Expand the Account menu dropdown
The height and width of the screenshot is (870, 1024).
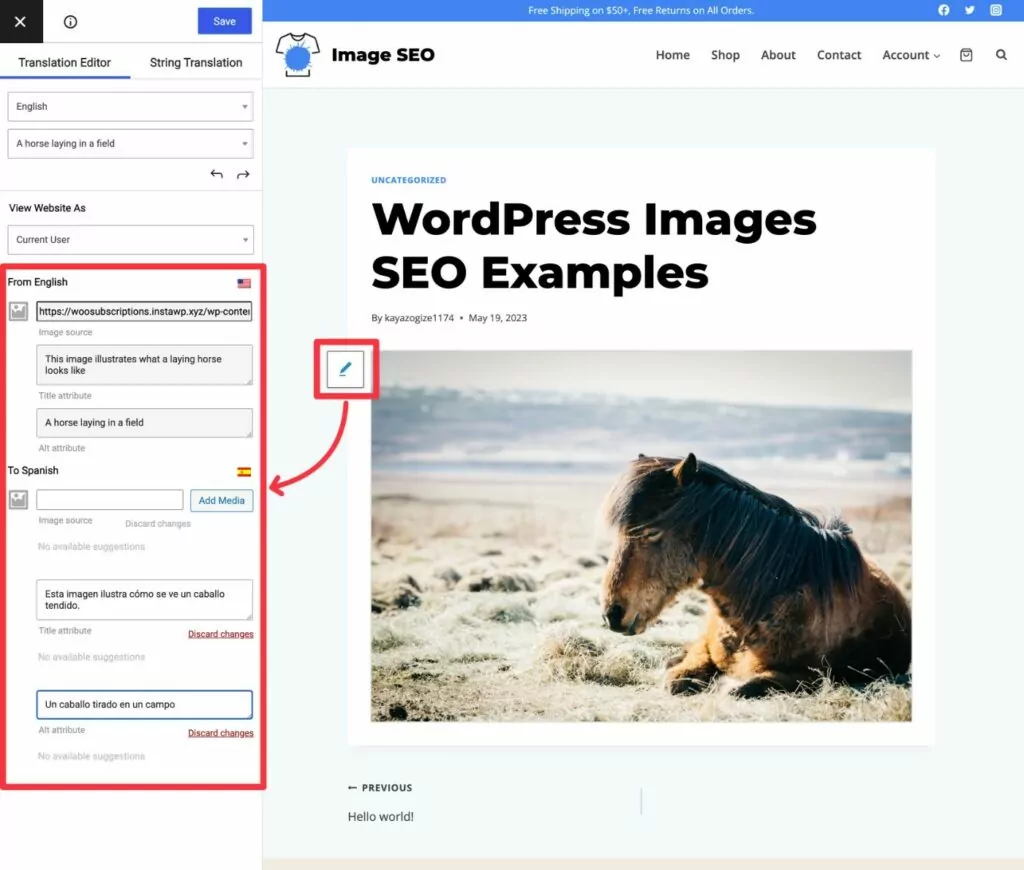[911, 55]
